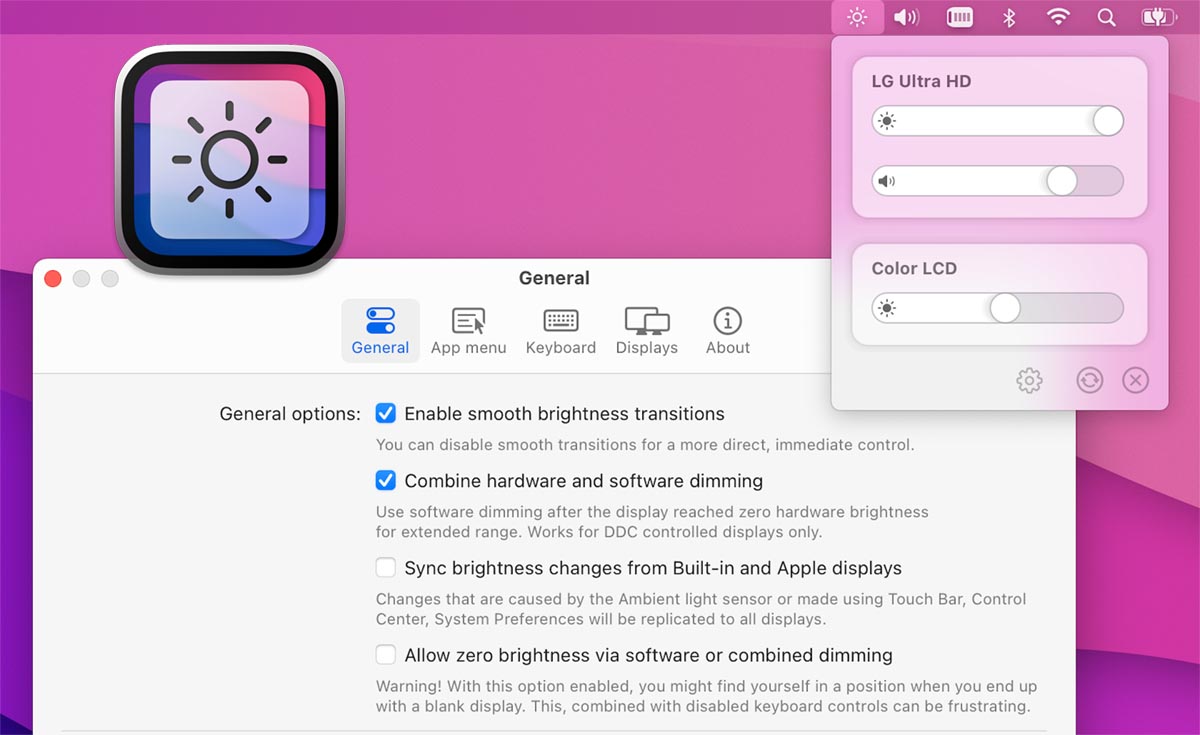Open the Keyboard preferences tab

[560, 332]
